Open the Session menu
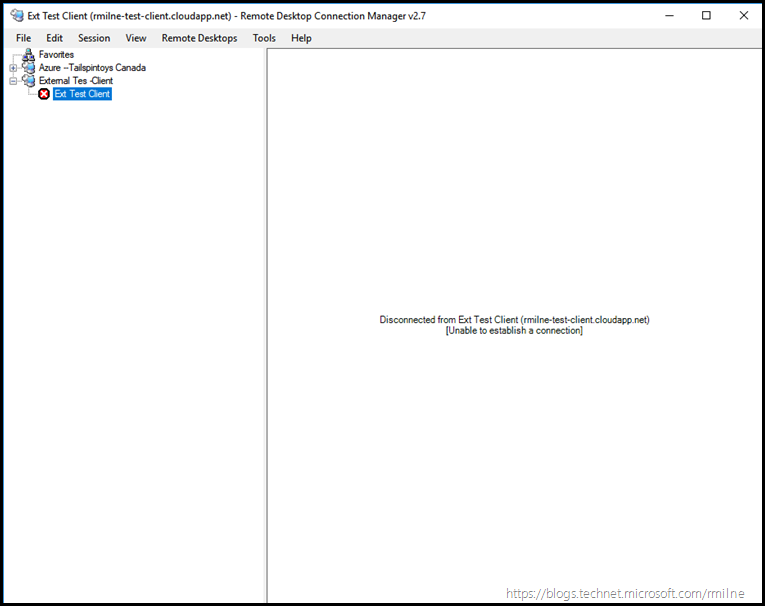765x606 pixels. point(94,38)
